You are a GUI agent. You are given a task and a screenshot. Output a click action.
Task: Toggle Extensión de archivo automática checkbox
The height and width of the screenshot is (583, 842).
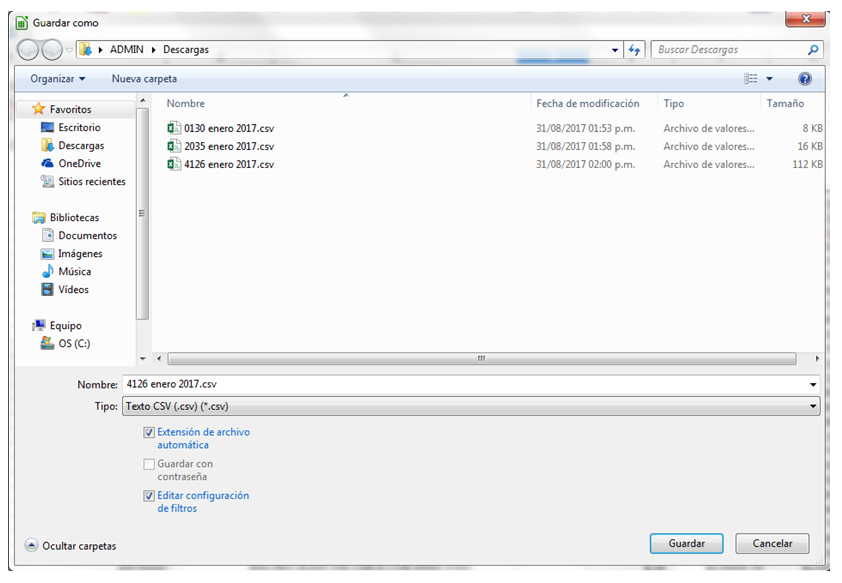coord(149,433)
